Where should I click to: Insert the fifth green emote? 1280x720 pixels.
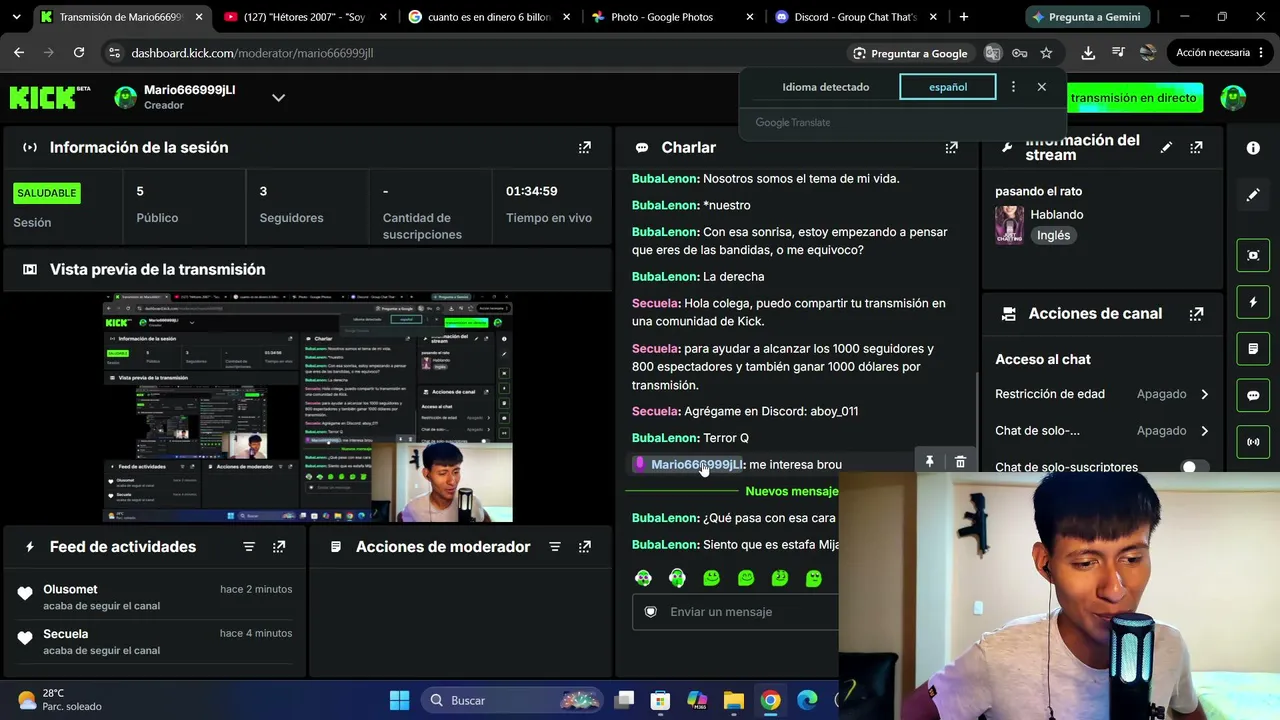tap(779, 578)
